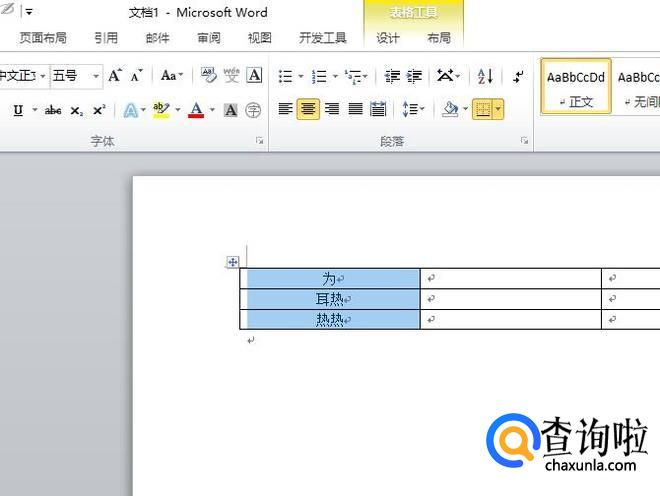The image size is (660, 496).
Task: Toggle subscript formatting
Action: 76,110
